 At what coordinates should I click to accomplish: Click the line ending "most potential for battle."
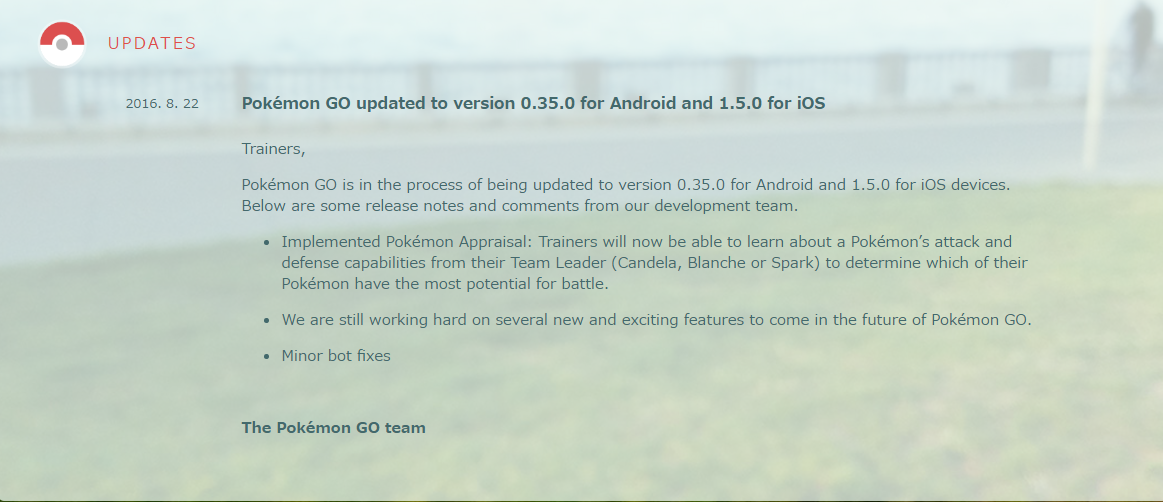tap(445, 284)
